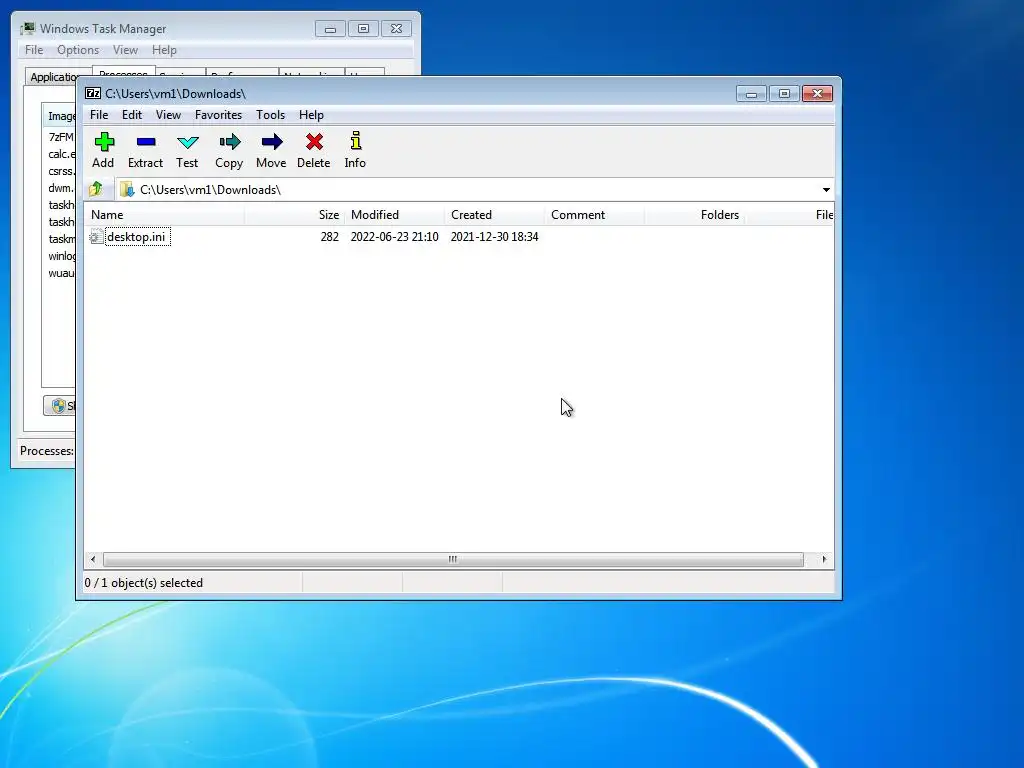Screen dimensions: 1024x768
Task: Open Task Manager Options menu
Action: click(78, 50)
